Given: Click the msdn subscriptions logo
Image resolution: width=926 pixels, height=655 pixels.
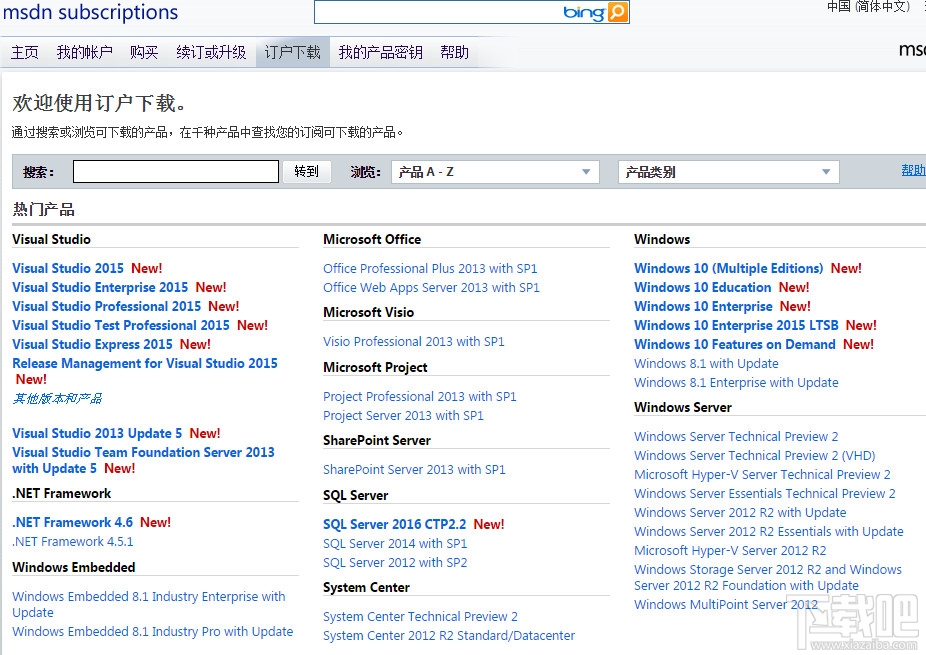Looking at the screenshot, I should (91, 13).
